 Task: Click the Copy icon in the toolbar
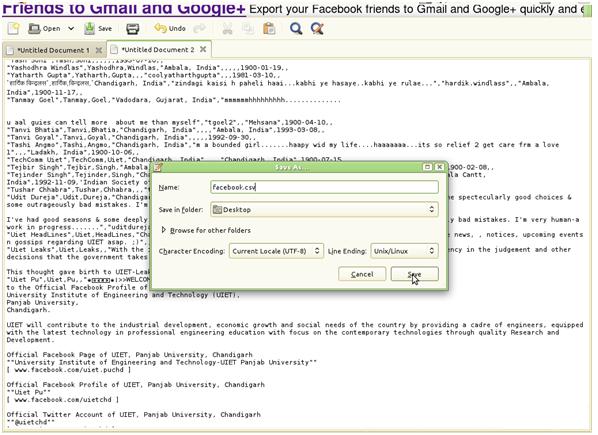pyautogui.click(x=248, y=29)
